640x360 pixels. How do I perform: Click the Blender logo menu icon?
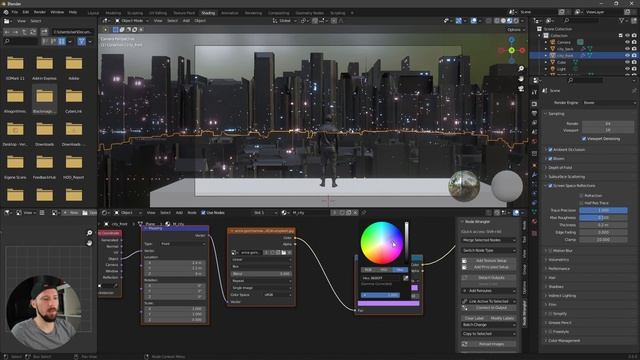(x=6, y=12)
